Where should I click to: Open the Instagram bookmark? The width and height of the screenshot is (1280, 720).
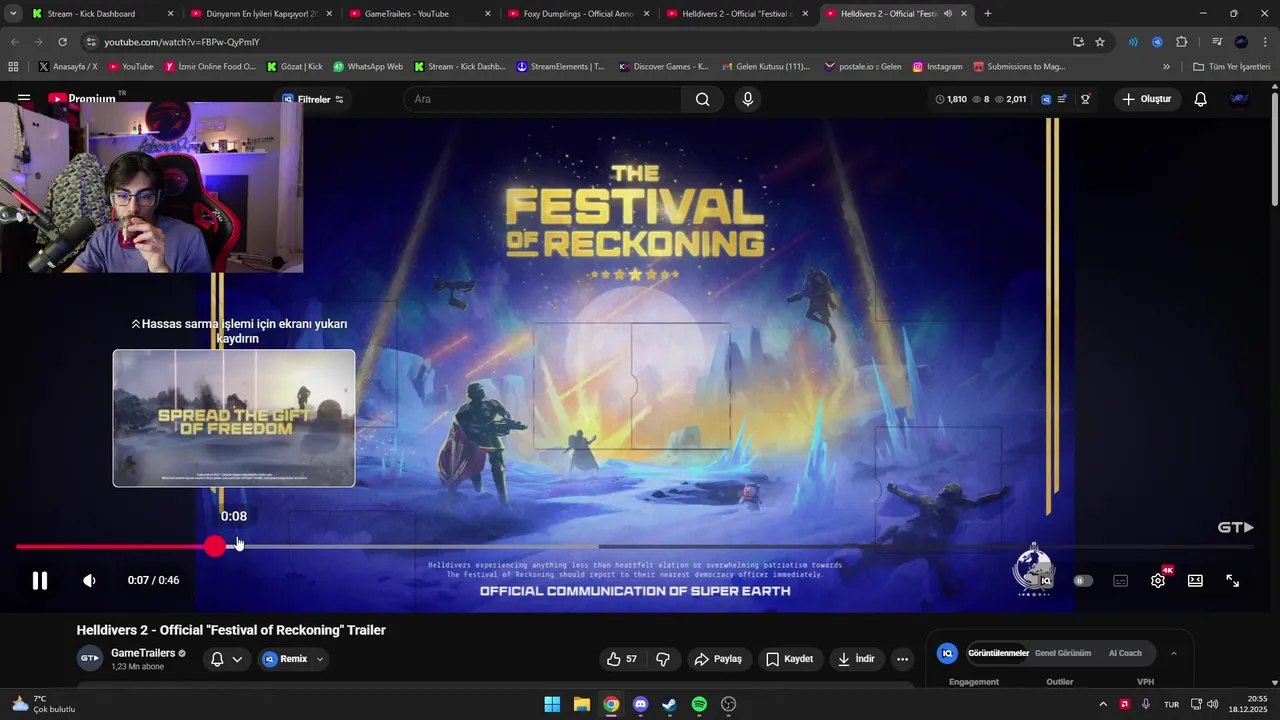[x=937, y=67]
